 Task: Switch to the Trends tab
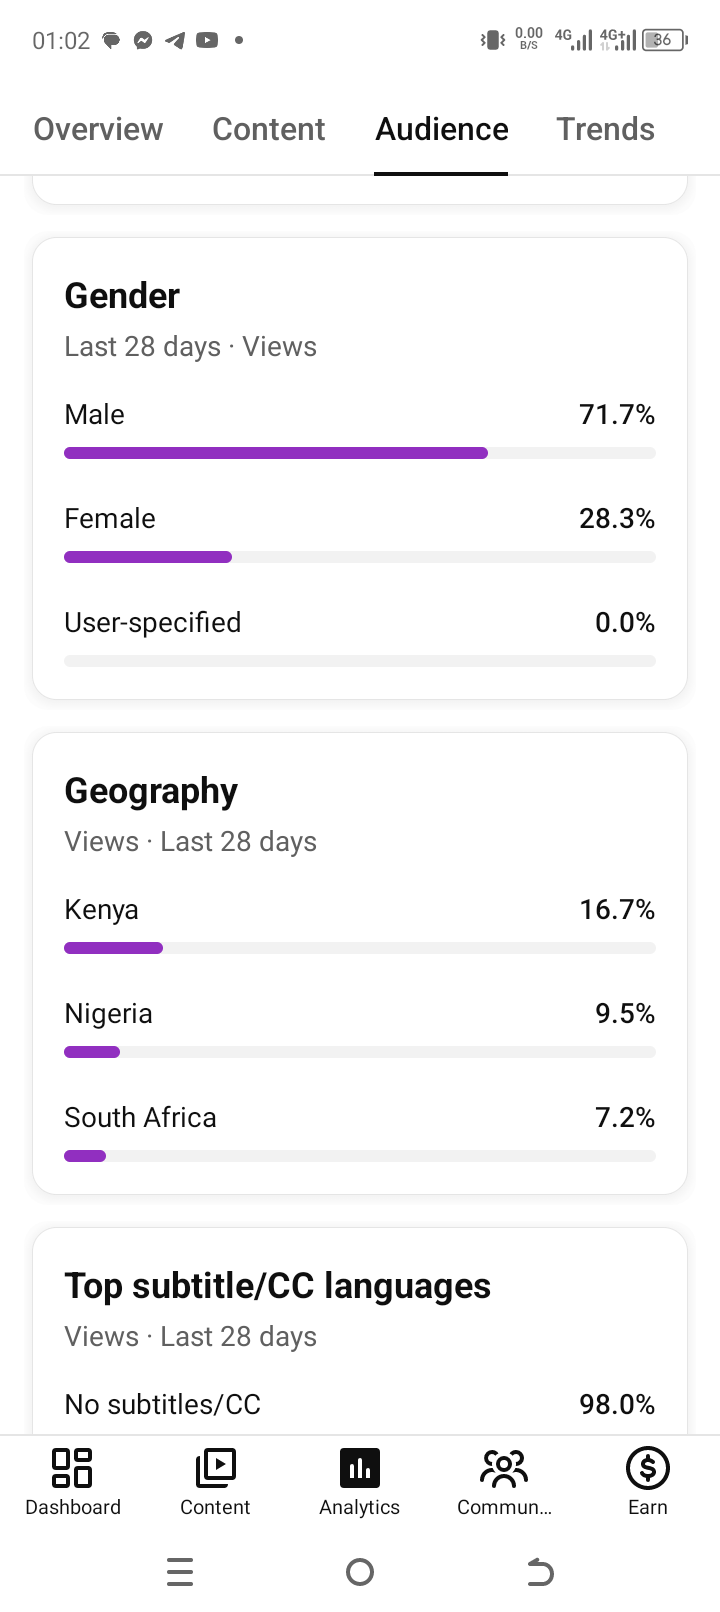606,129
